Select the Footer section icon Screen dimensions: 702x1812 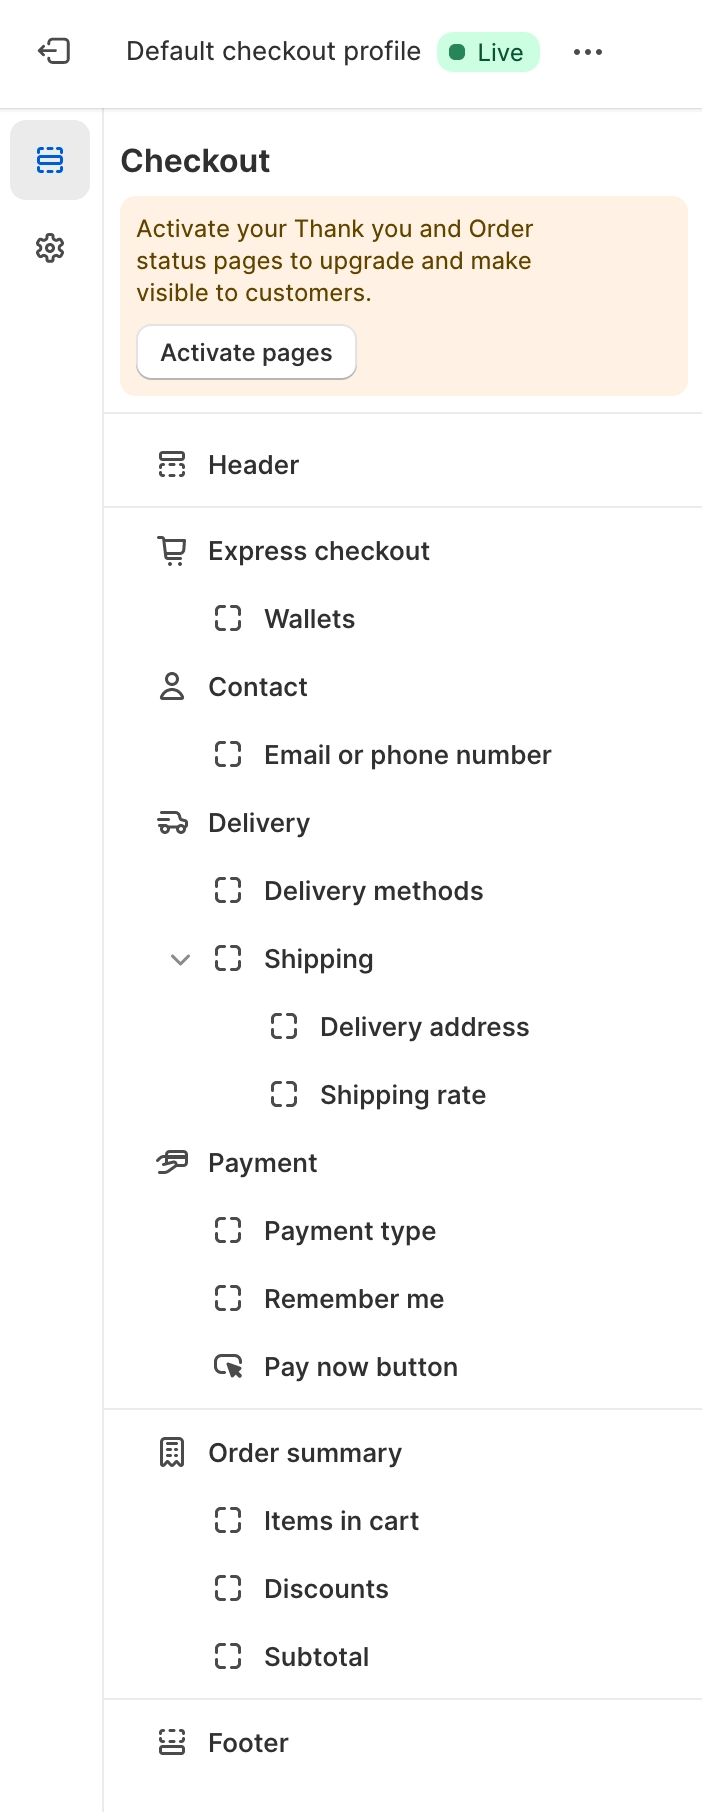click(x=172, y=1742)
